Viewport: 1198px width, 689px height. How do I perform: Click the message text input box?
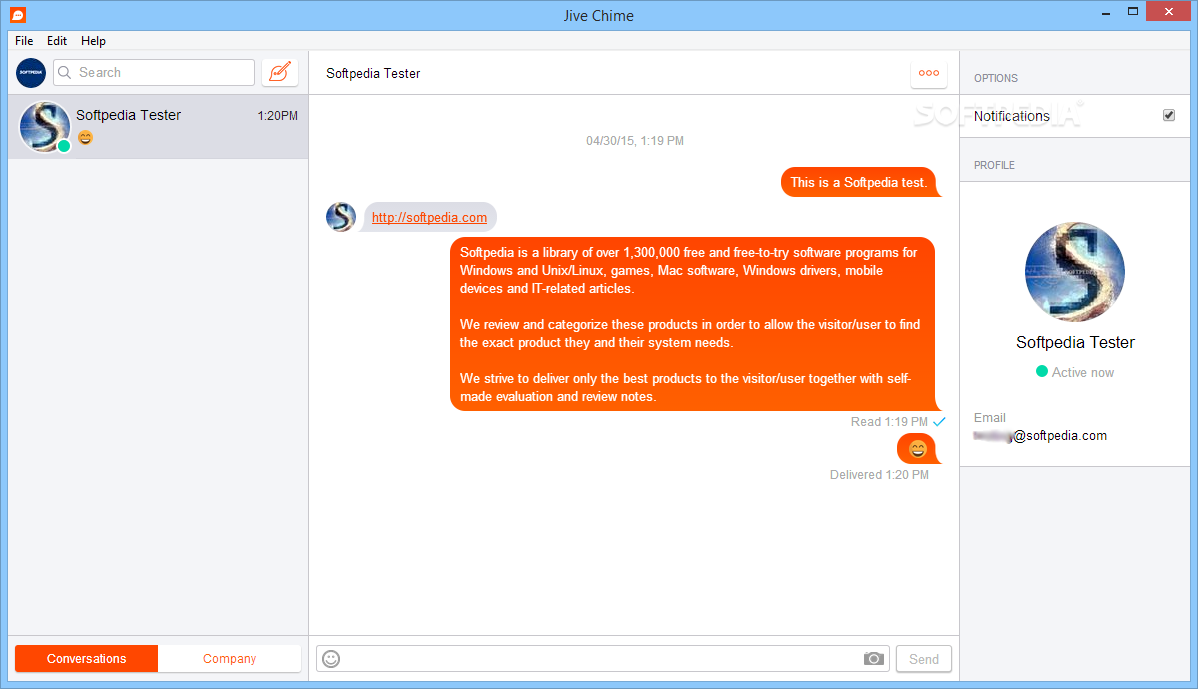click(603, 658)
